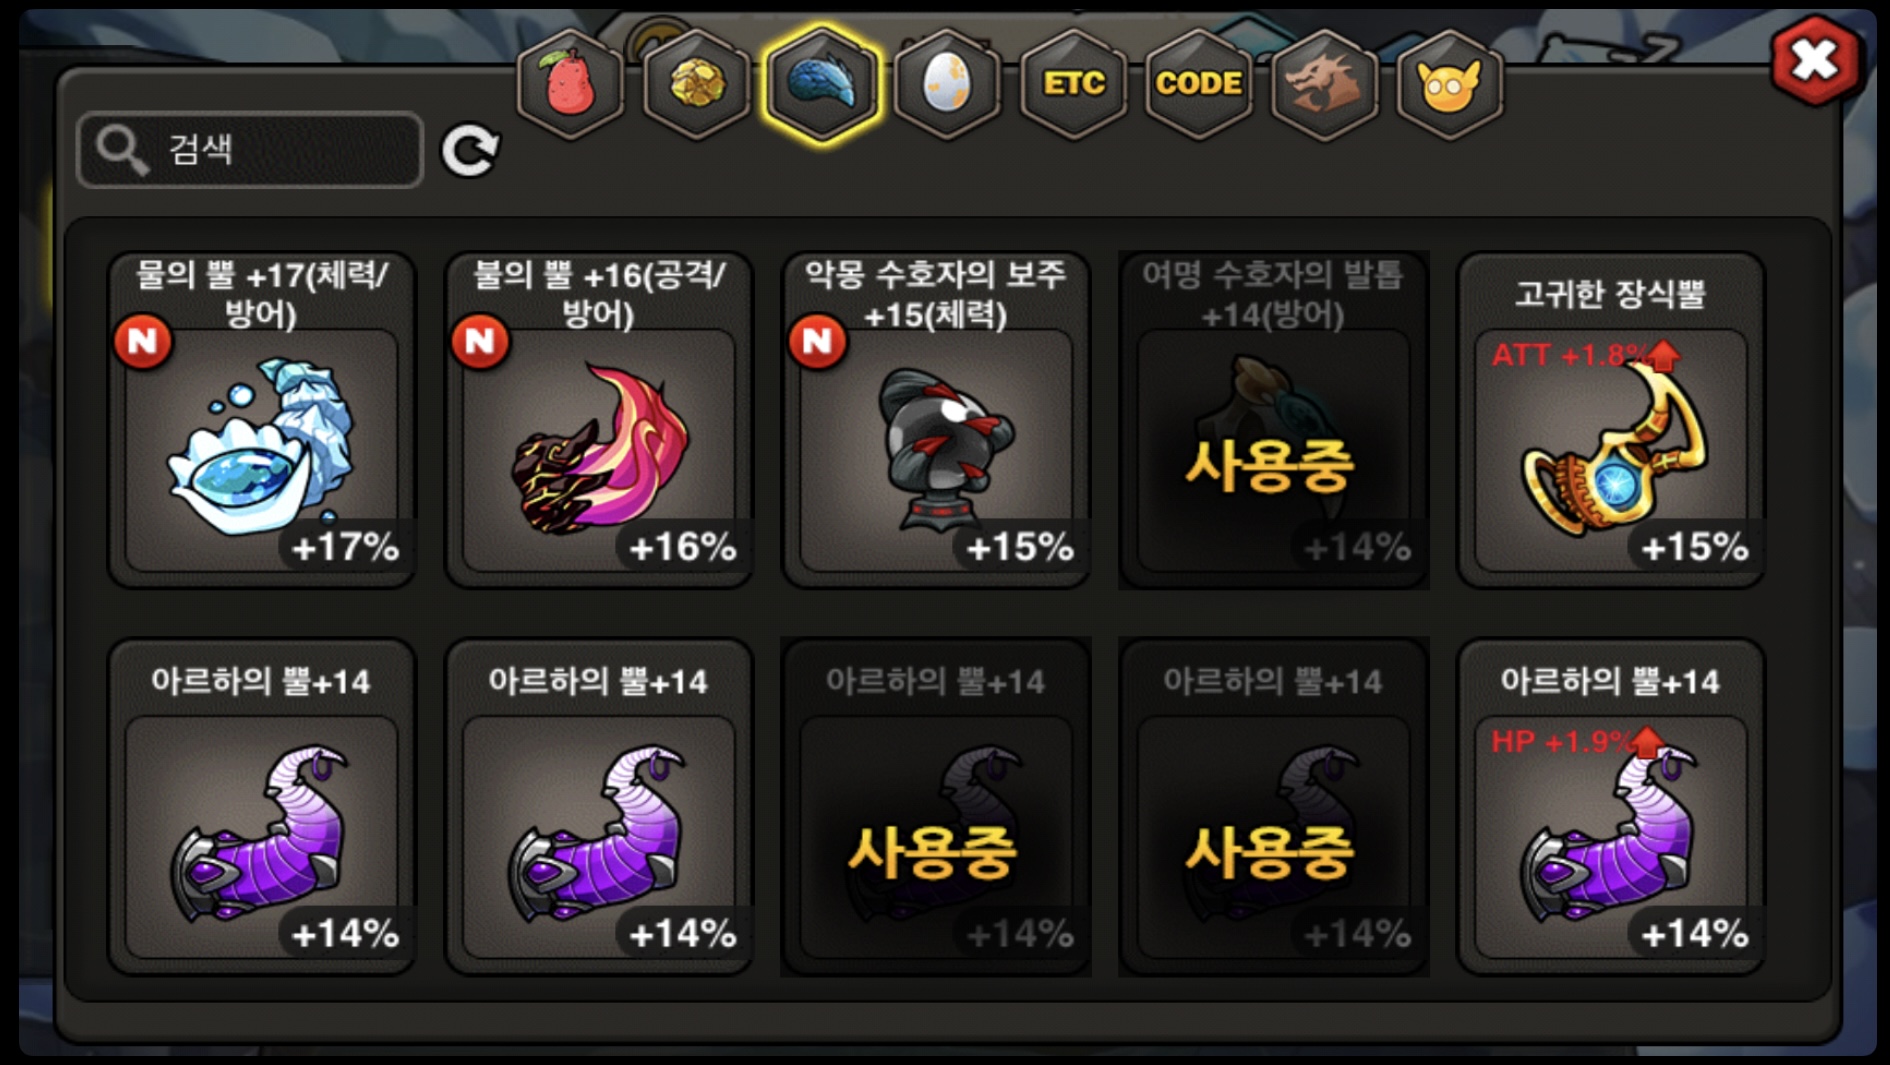The height and width of the screenshot is (1065, 1890).
Task: Click the 검색 search input field
Action: pos(250,150)
